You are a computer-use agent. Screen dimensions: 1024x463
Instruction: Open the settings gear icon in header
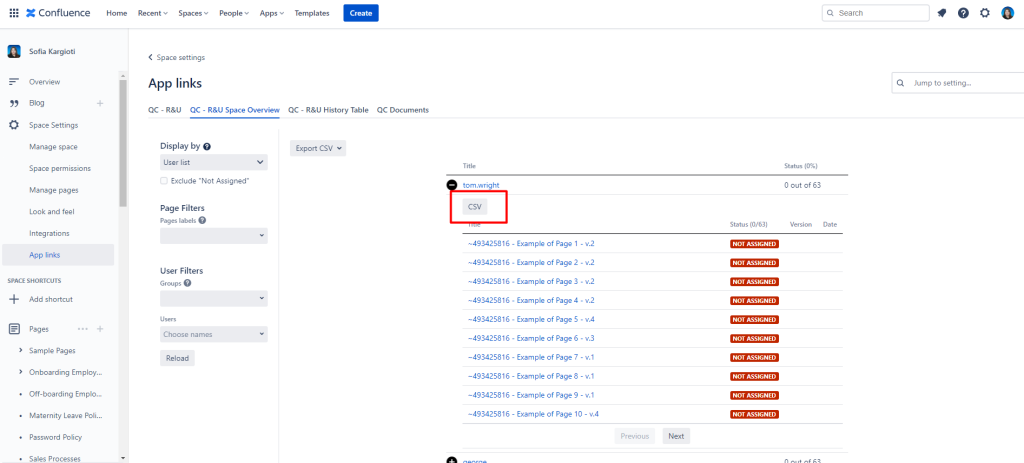[x=985, y=13]
